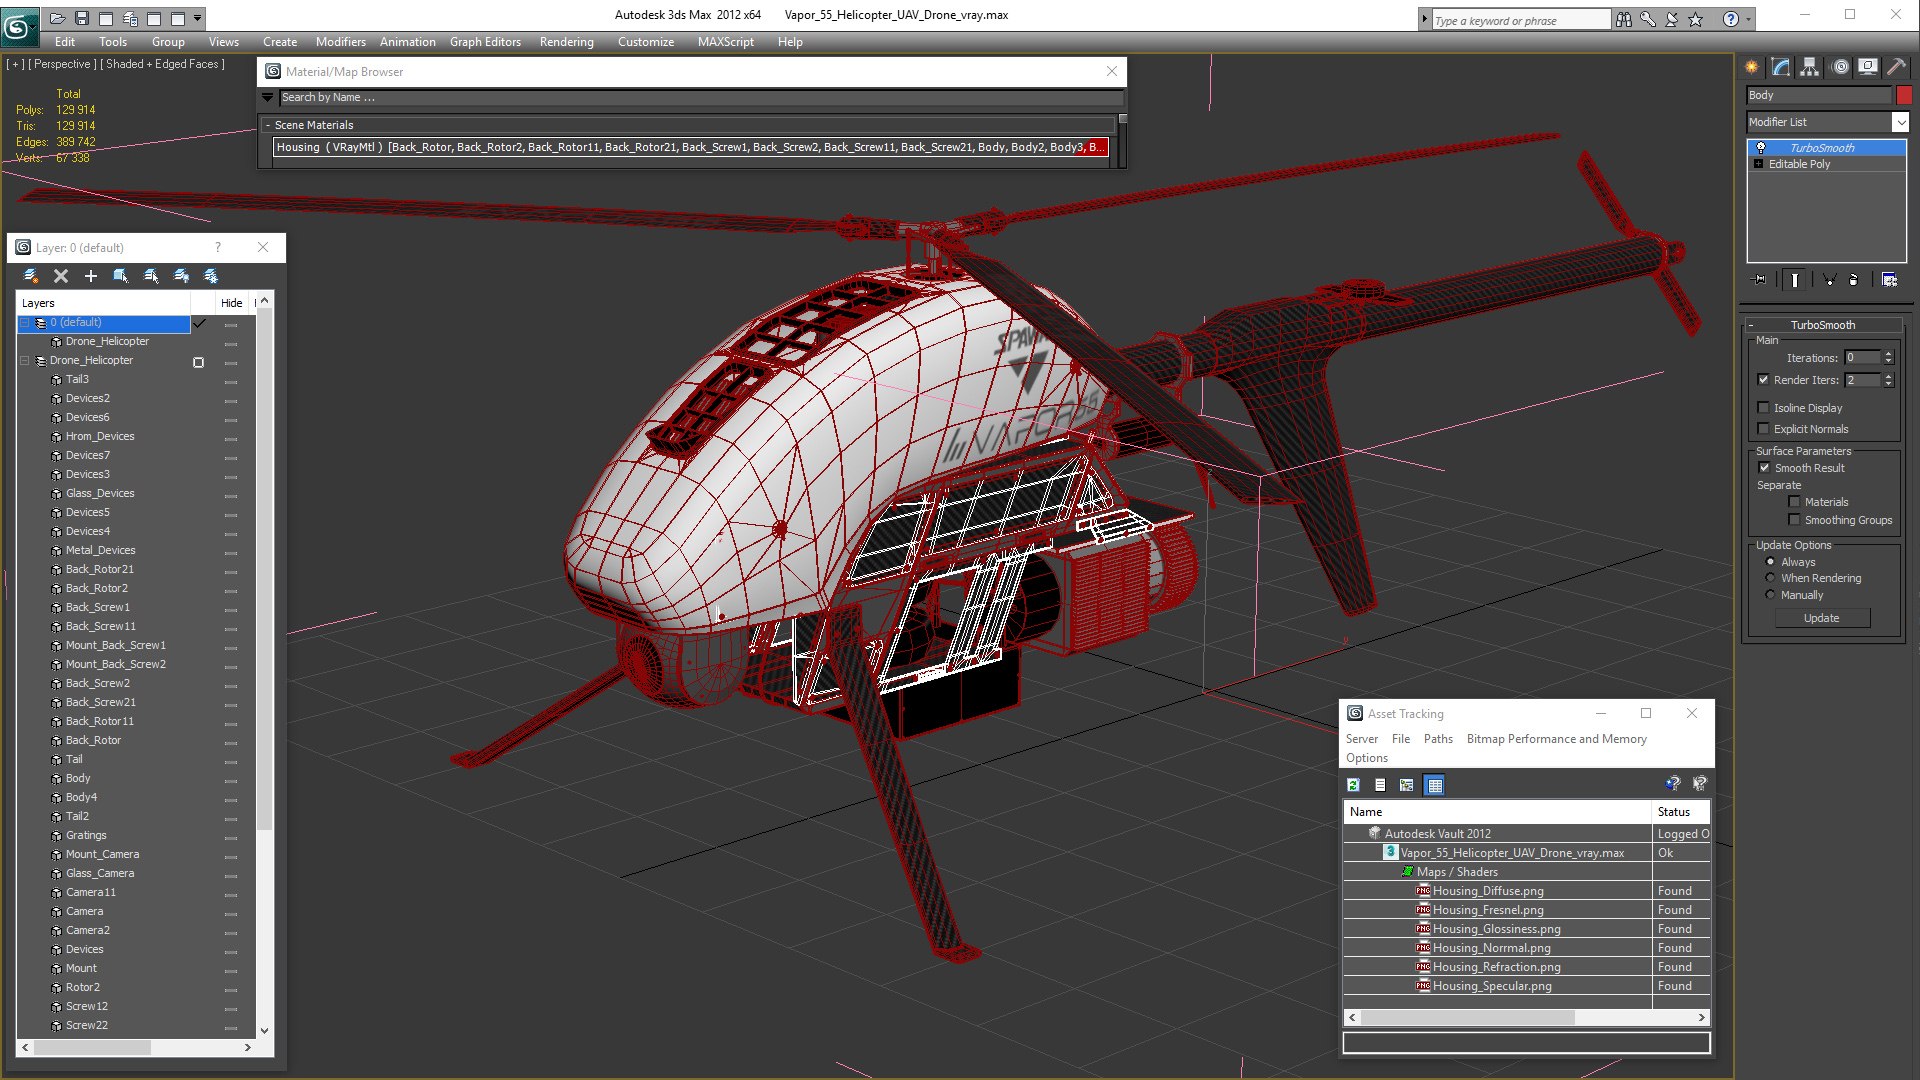This screenshot has width=1920, height=1080.
Task: Enable Separate by Smoothing Groups checkbox
Action: (x=1794, y=520)
